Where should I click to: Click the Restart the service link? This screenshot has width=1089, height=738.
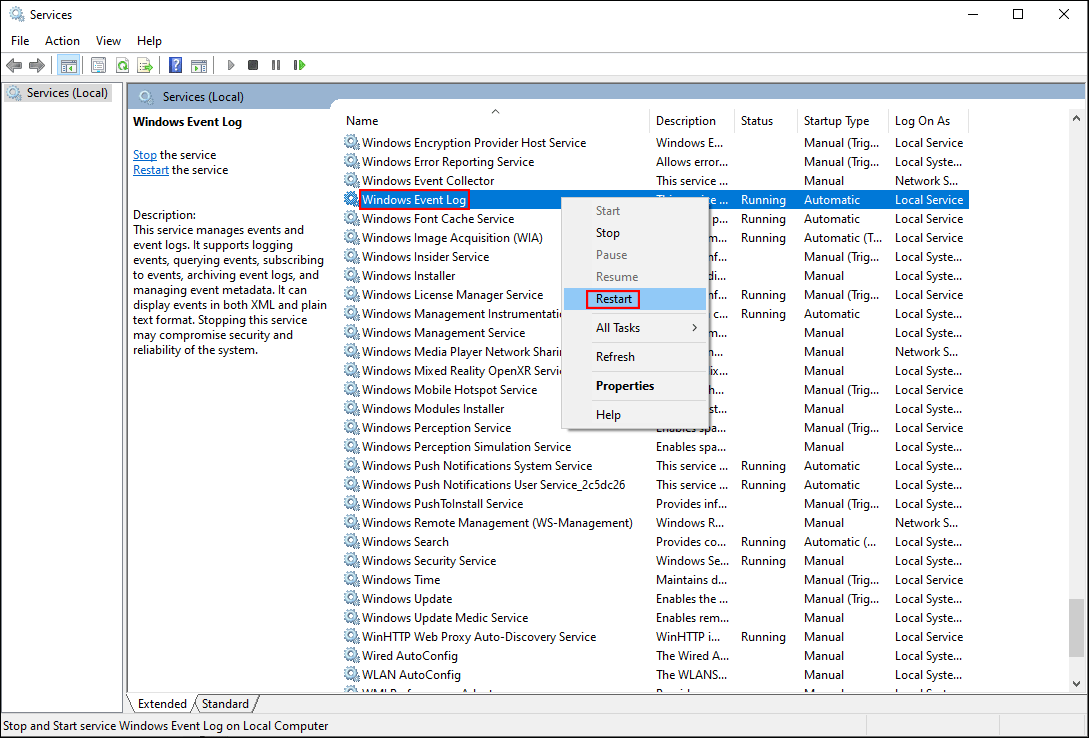pyautogui.click(x=151, y=170)
